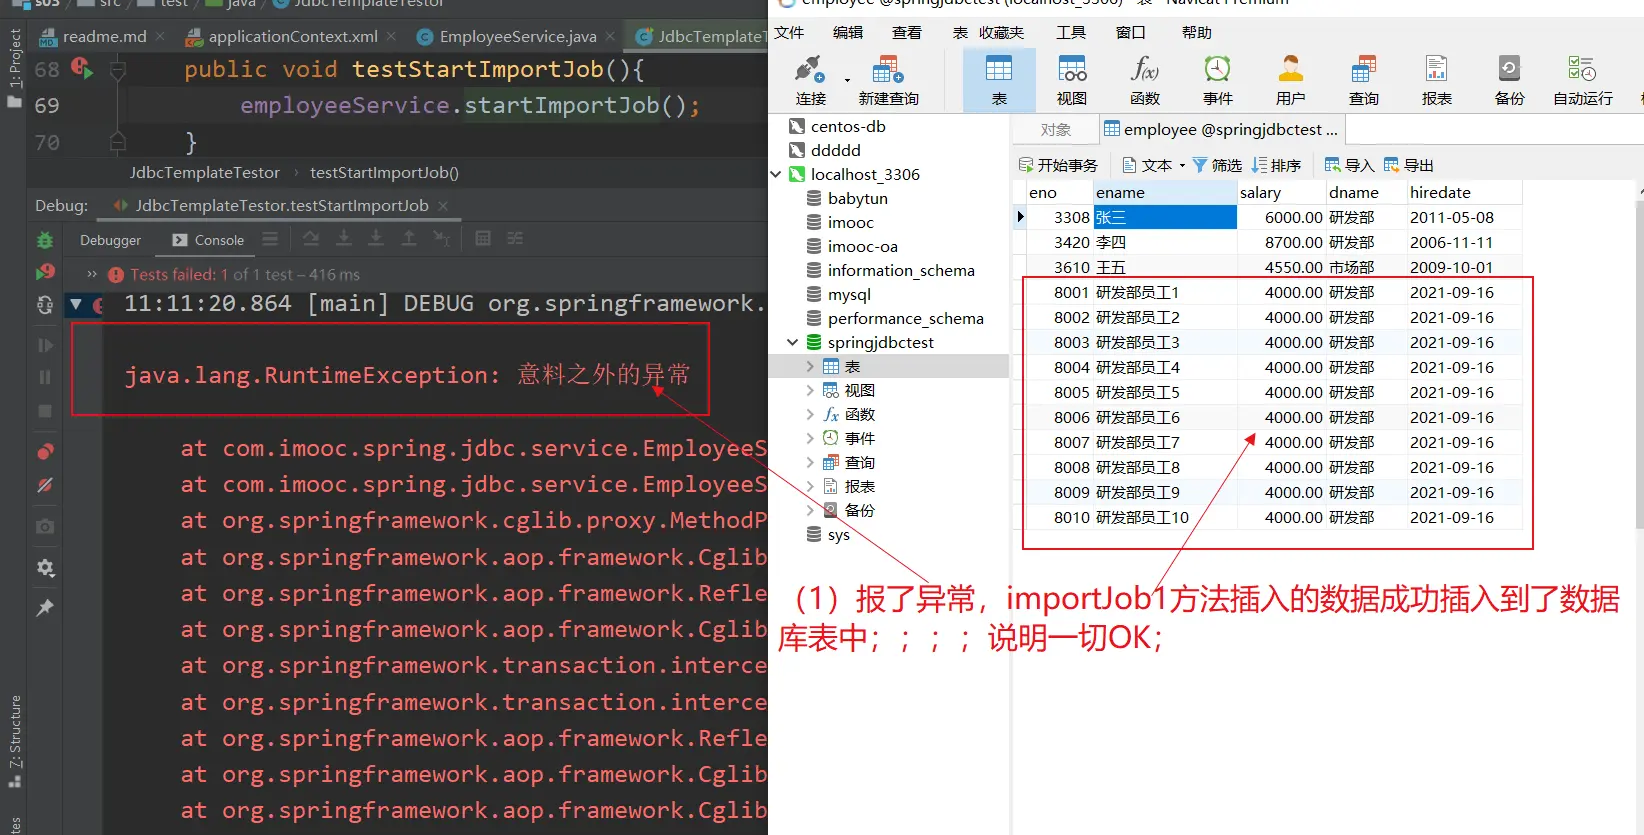Click the salary column header
1644x835 pixels.
click(1260, 193)
